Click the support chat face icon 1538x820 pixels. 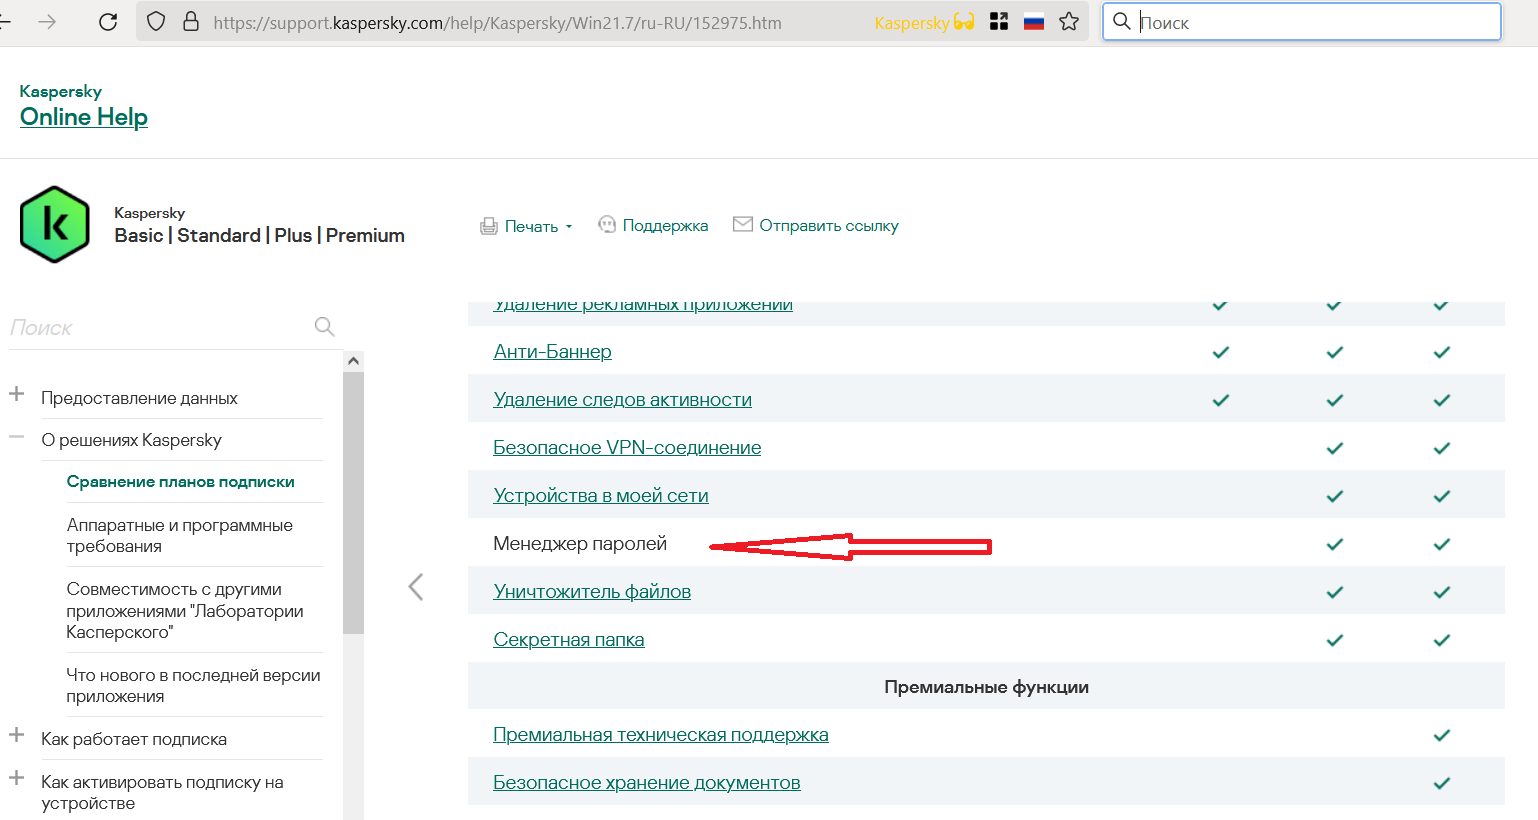[607, 225]
